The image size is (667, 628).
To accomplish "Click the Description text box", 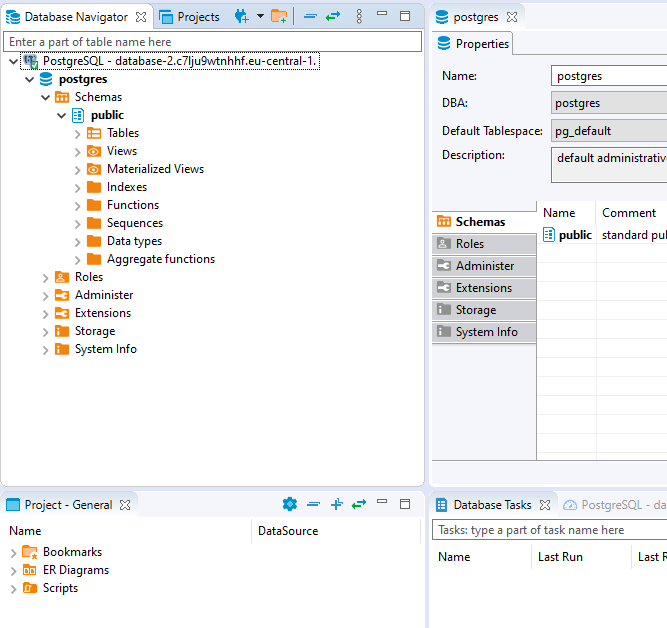I will 609,165.
